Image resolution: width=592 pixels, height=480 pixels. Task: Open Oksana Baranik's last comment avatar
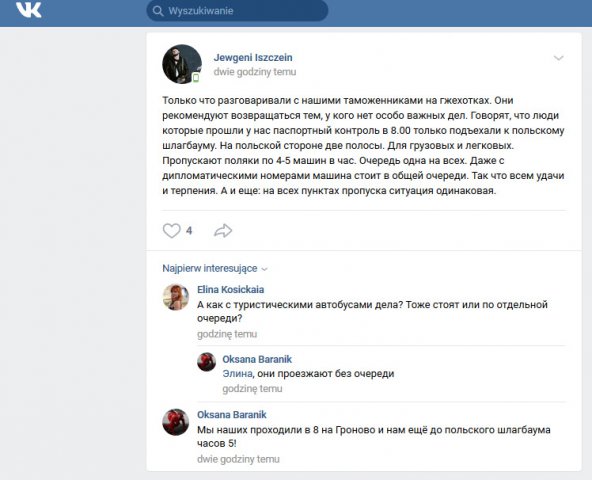pos(176,422)
